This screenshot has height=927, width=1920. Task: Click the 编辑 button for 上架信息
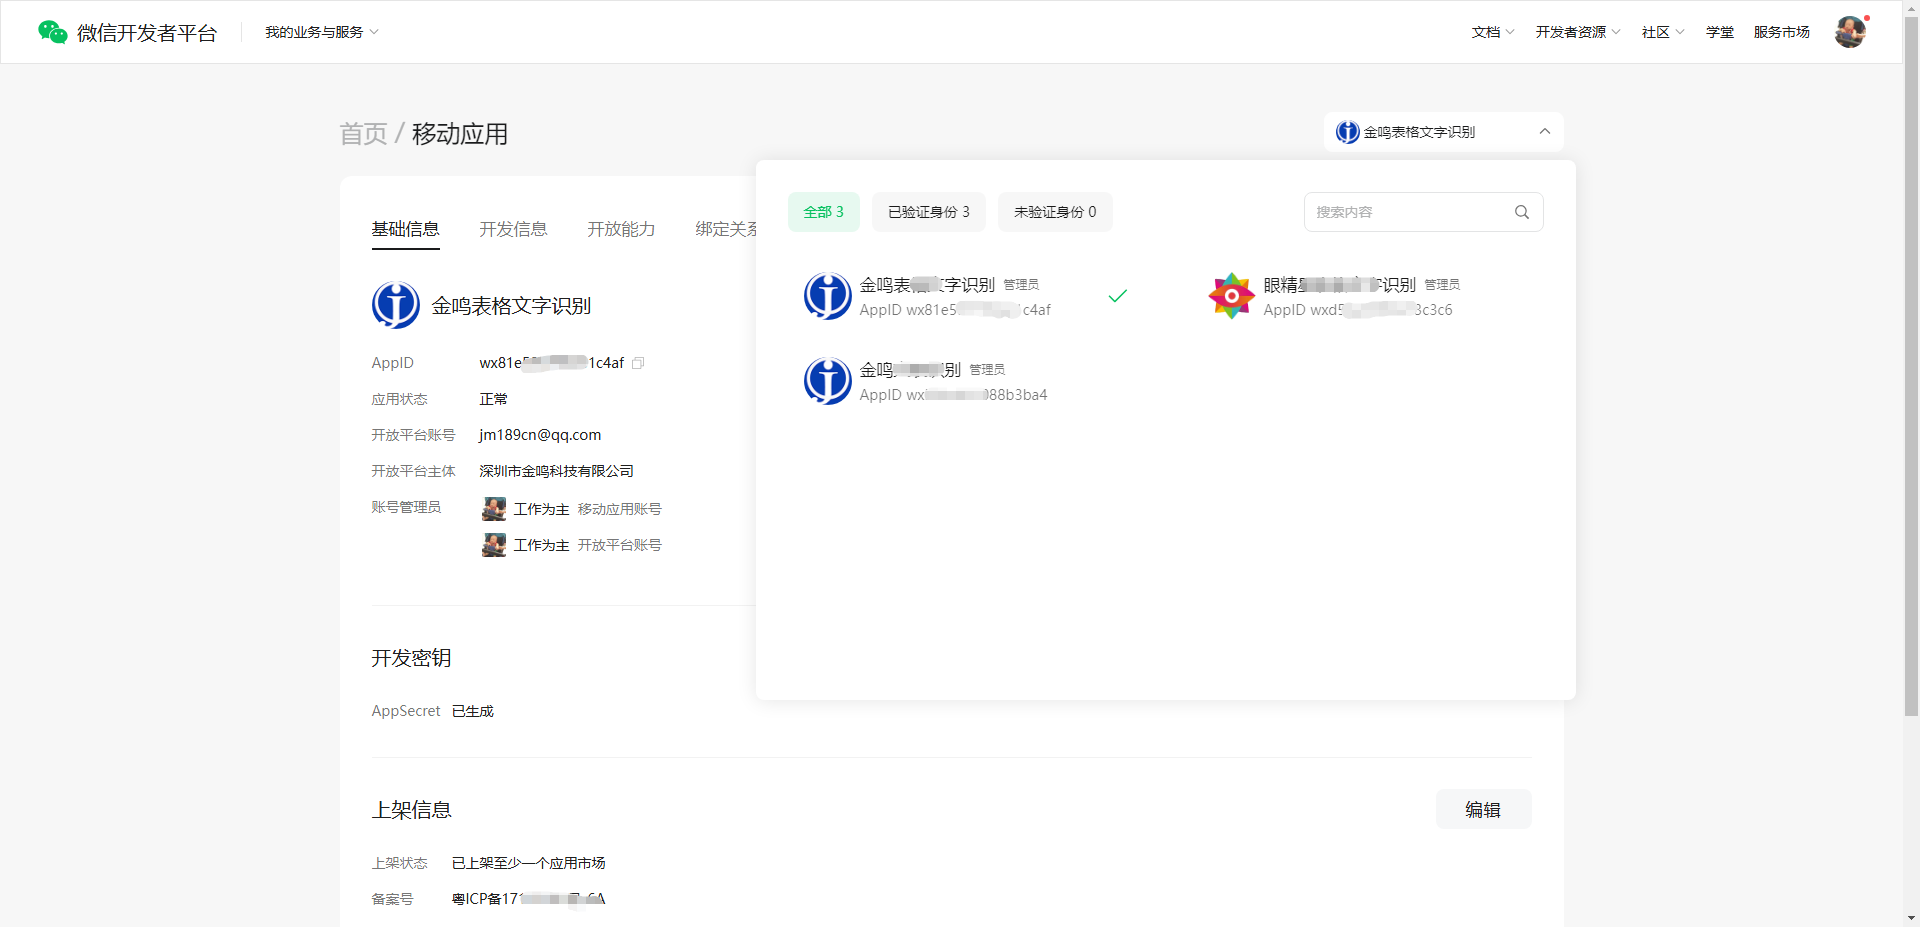click(x=1484, y=809)
